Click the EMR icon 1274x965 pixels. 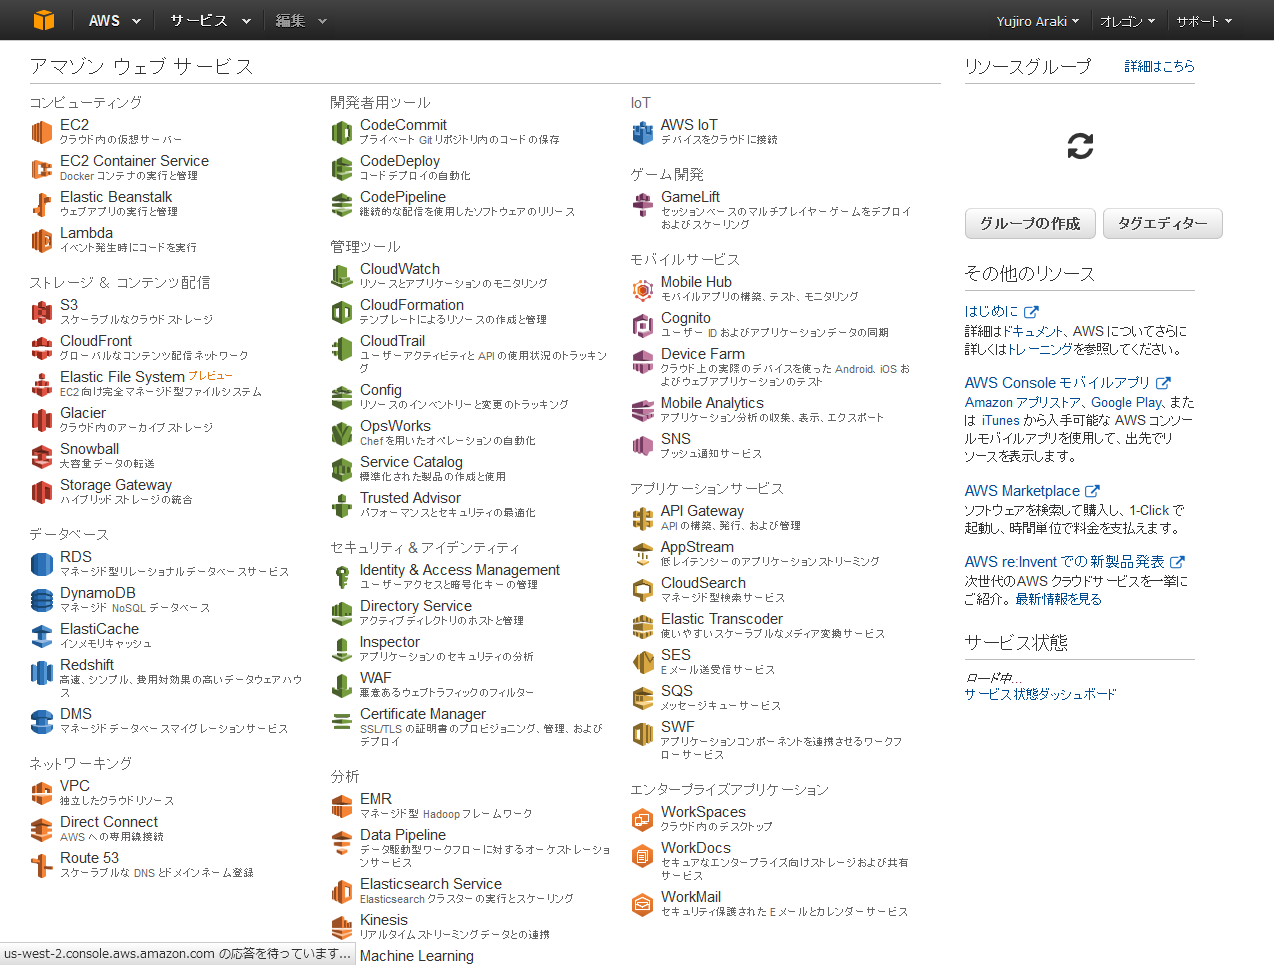click(342, 806)
